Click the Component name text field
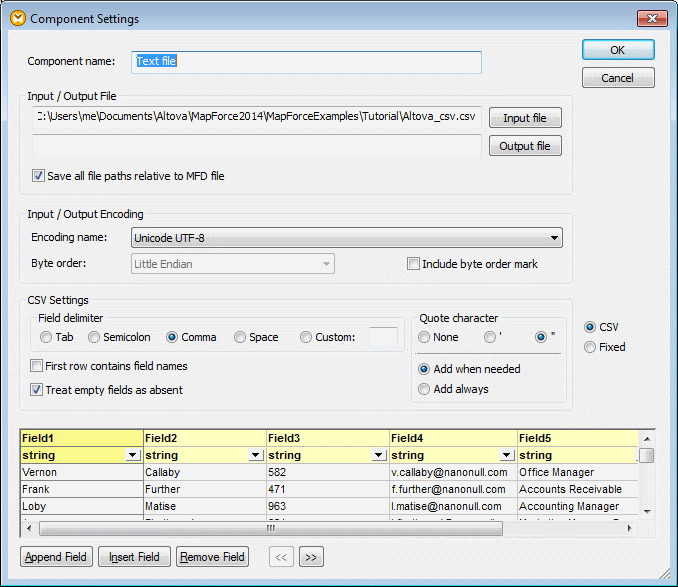The height and width of the screenshot is (587, 678). coord(307,62)
